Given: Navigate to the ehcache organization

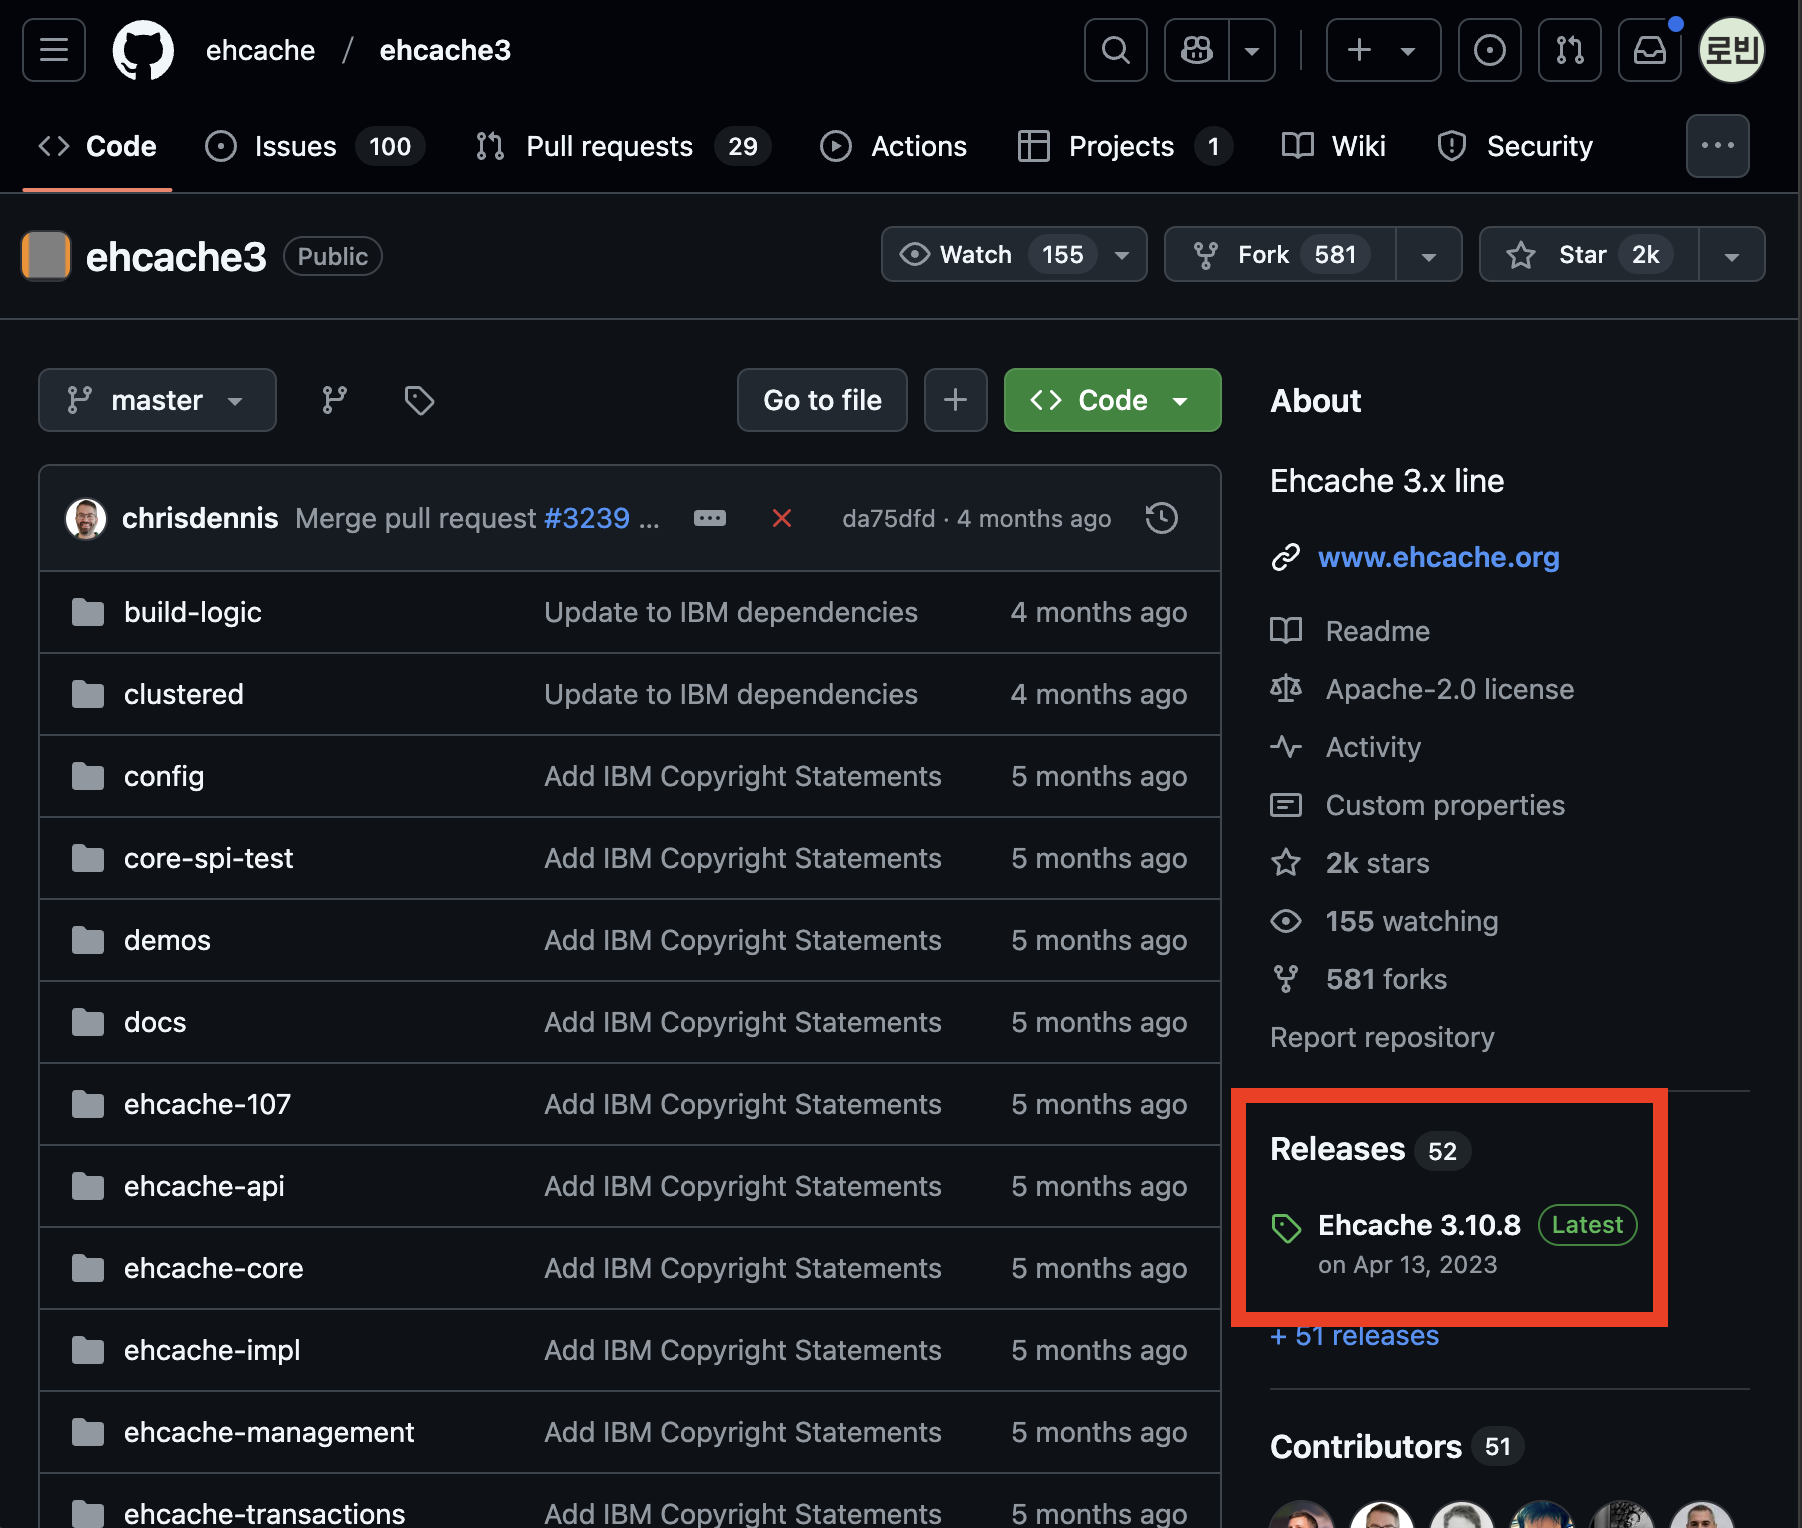Looking at the screenshot, I should pos(260,50).
